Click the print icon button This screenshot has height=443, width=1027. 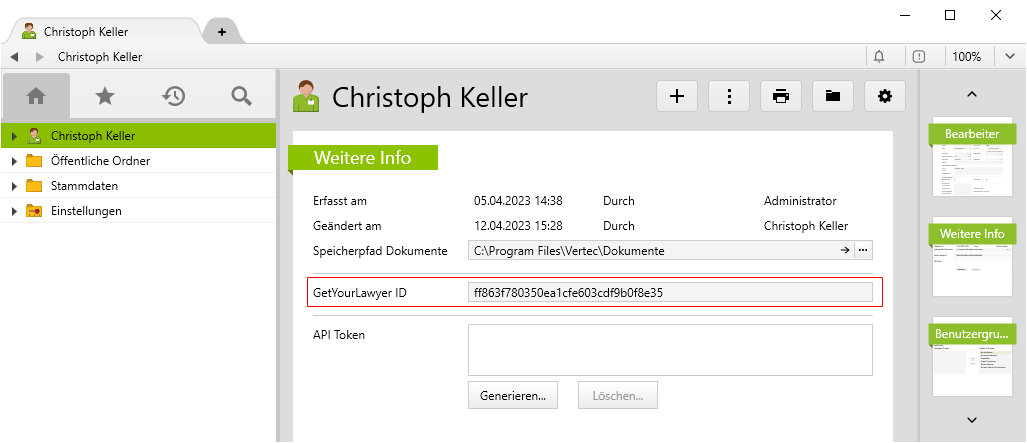pyautogui.click(x=781, y=96)
